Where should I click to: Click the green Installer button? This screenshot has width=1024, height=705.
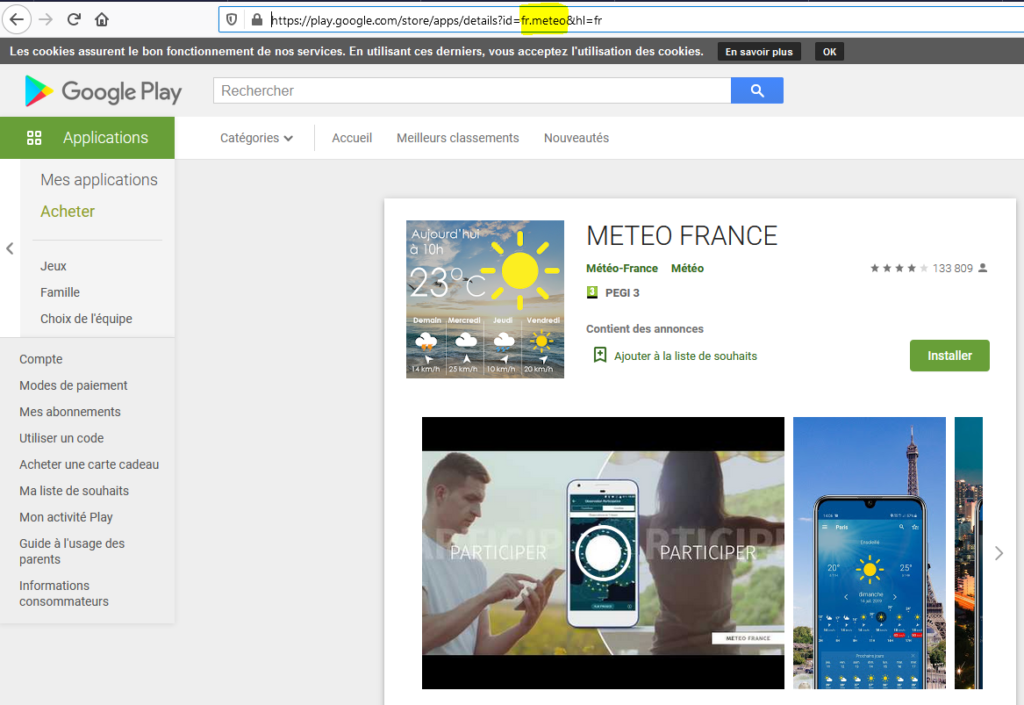click(x=950, y=356)
